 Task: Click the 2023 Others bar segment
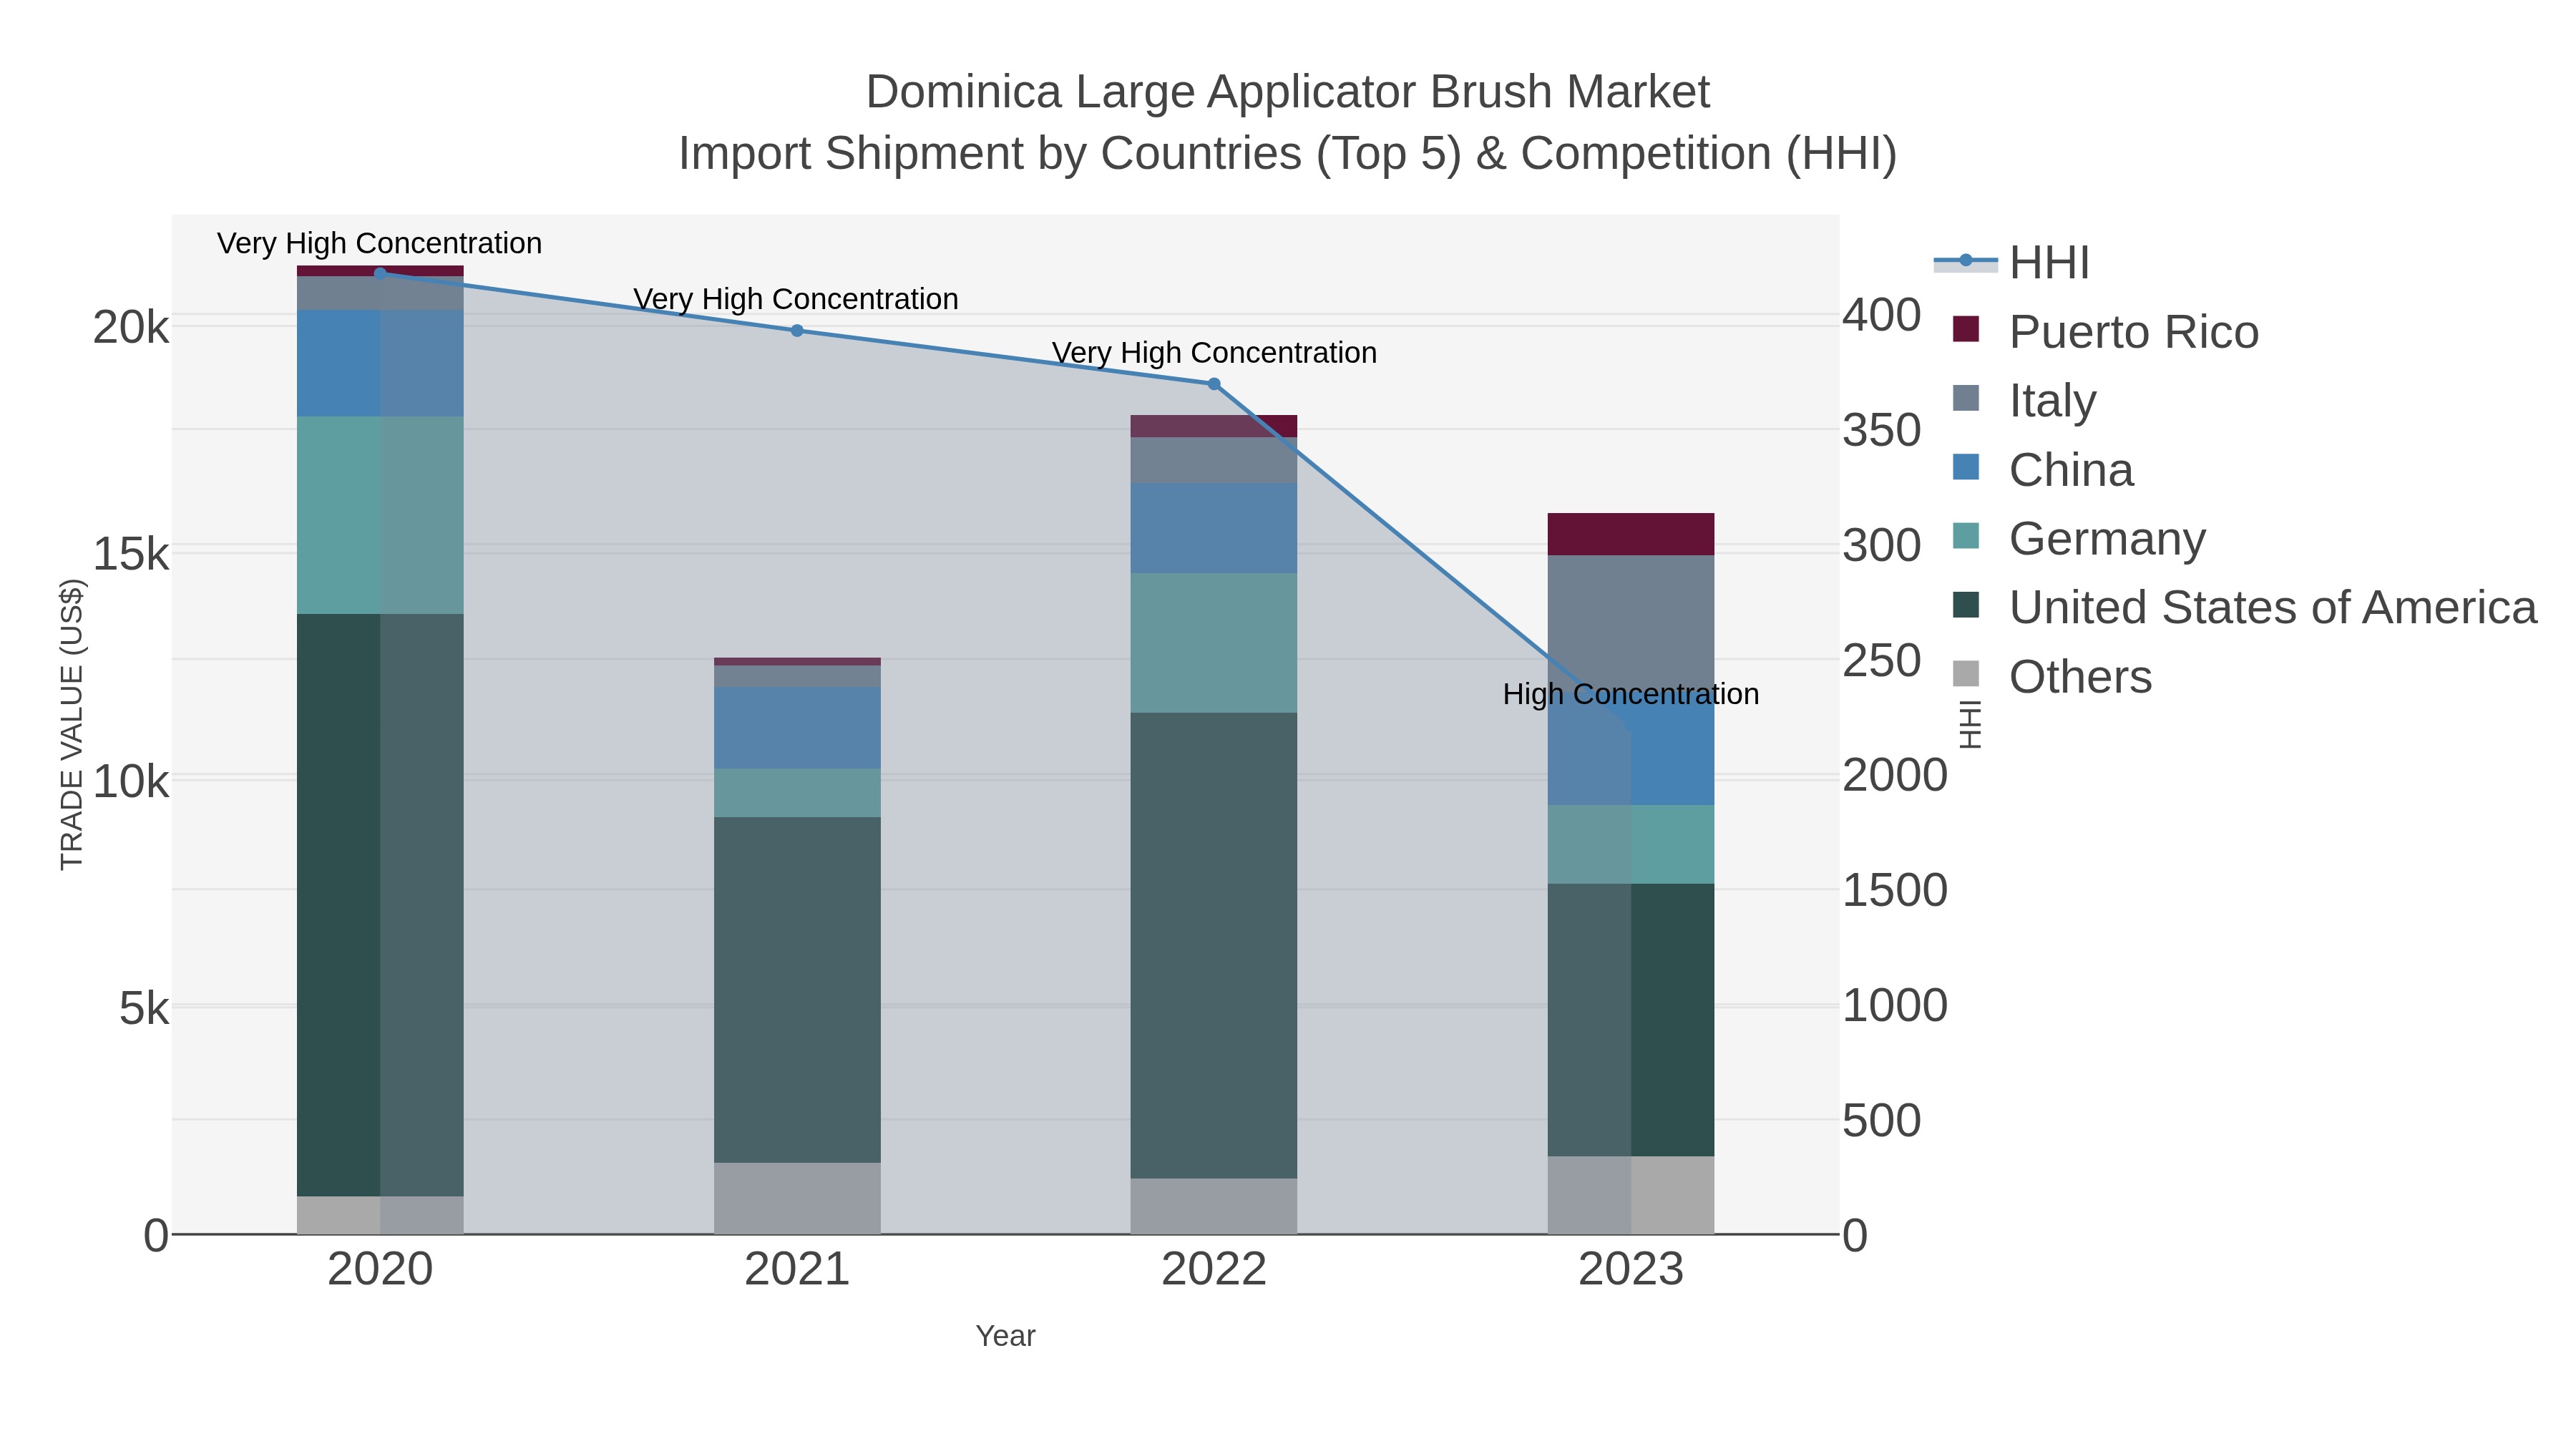pyautogui.click(x=1631, y=1195)
